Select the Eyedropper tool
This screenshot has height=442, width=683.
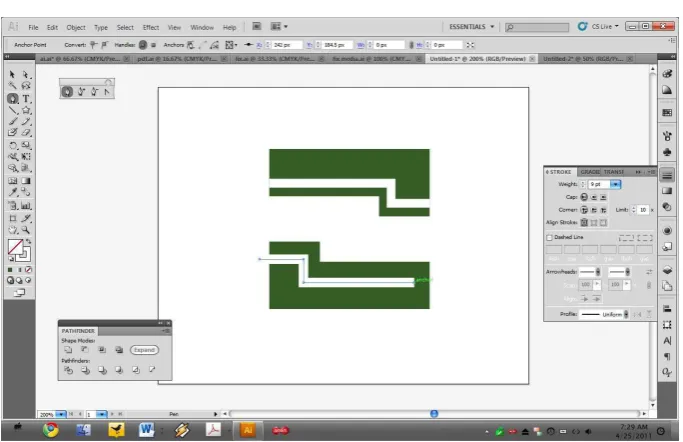13,192
